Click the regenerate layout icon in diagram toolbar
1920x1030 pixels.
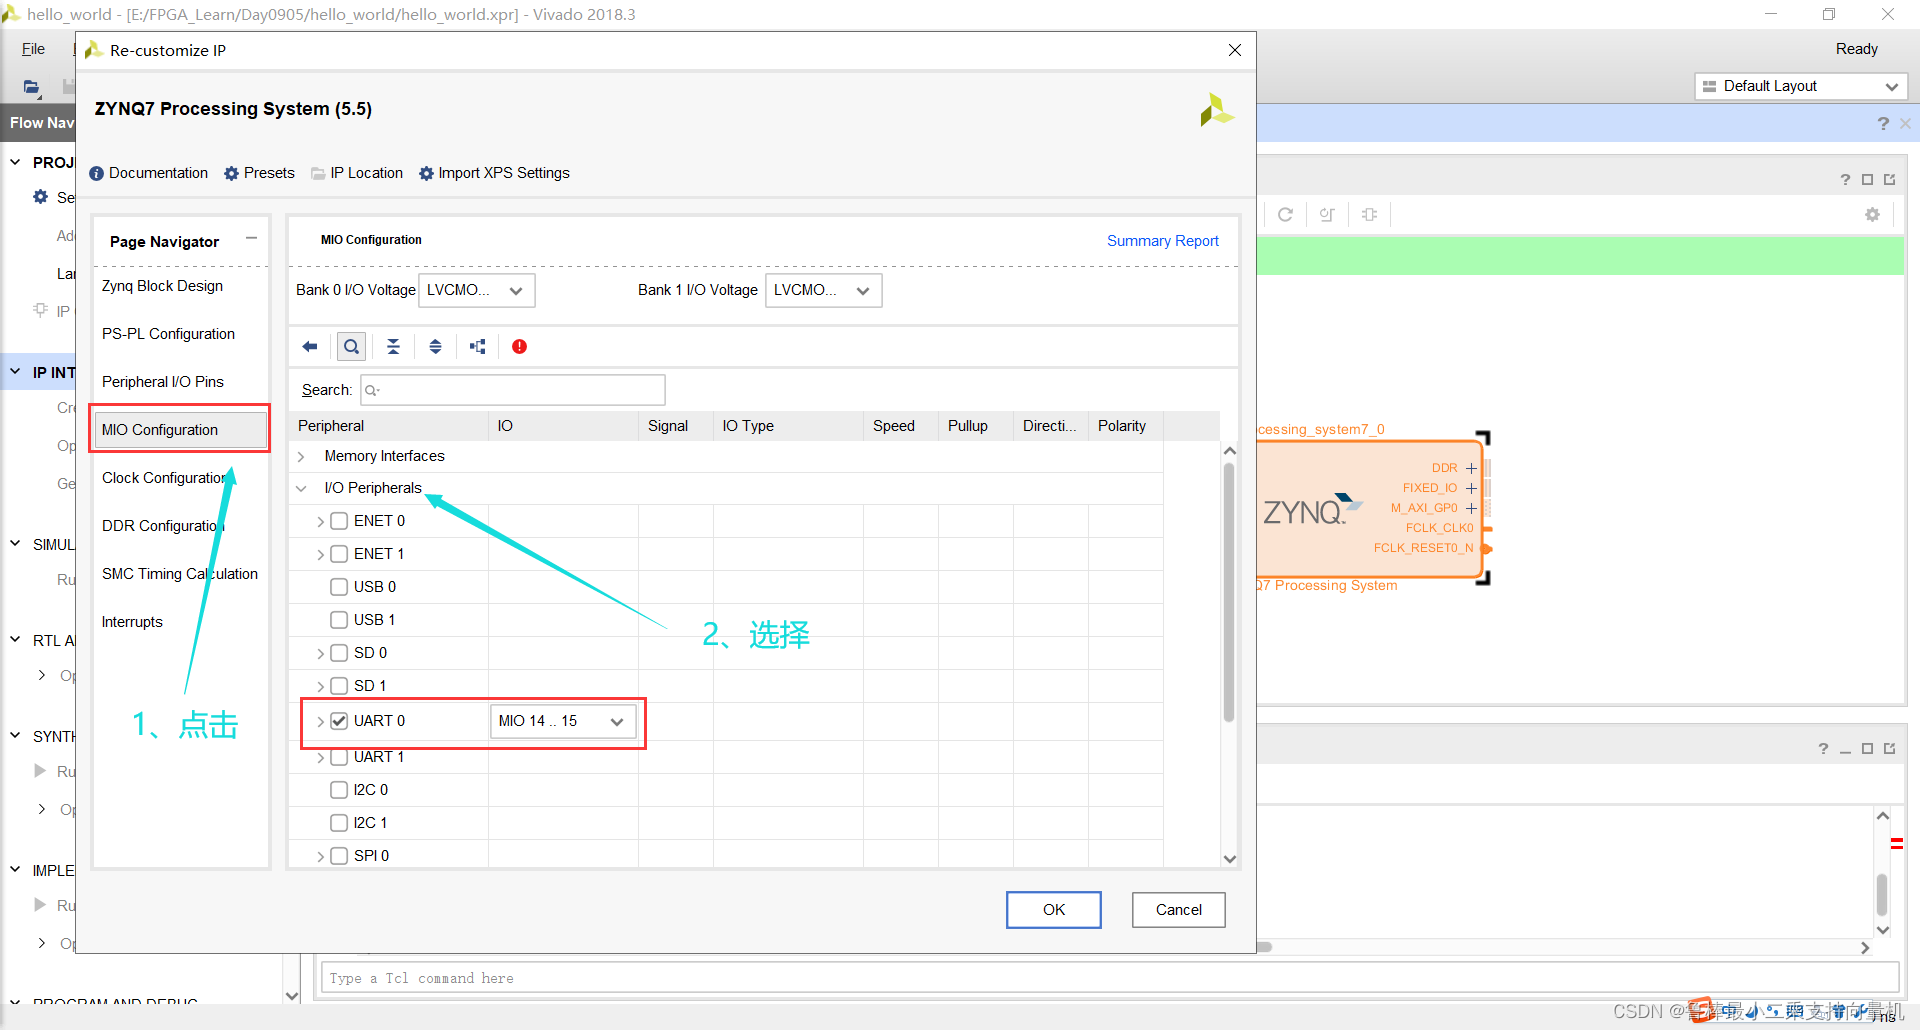tap(1369, 214)
